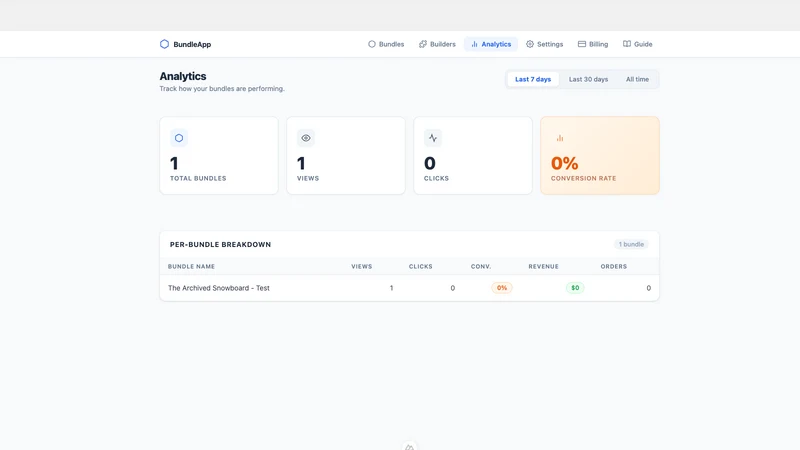Click the Clicks column header
This screenshot has height=450, width=800.
pos(420,266)
